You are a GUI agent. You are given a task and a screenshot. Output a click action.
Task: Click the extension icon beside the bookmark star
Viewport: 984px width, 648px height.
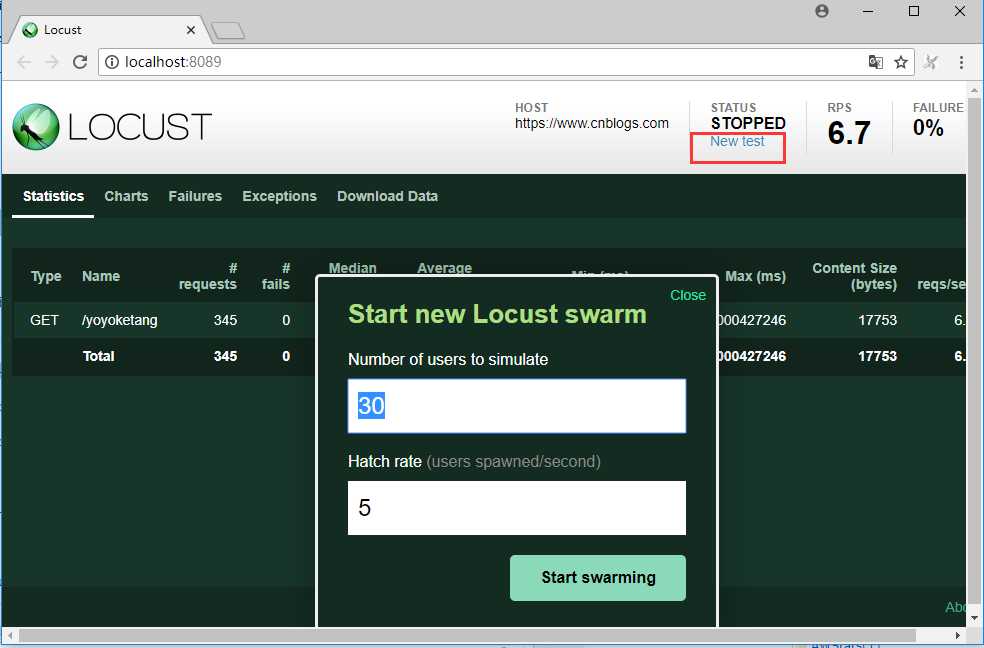931,62
